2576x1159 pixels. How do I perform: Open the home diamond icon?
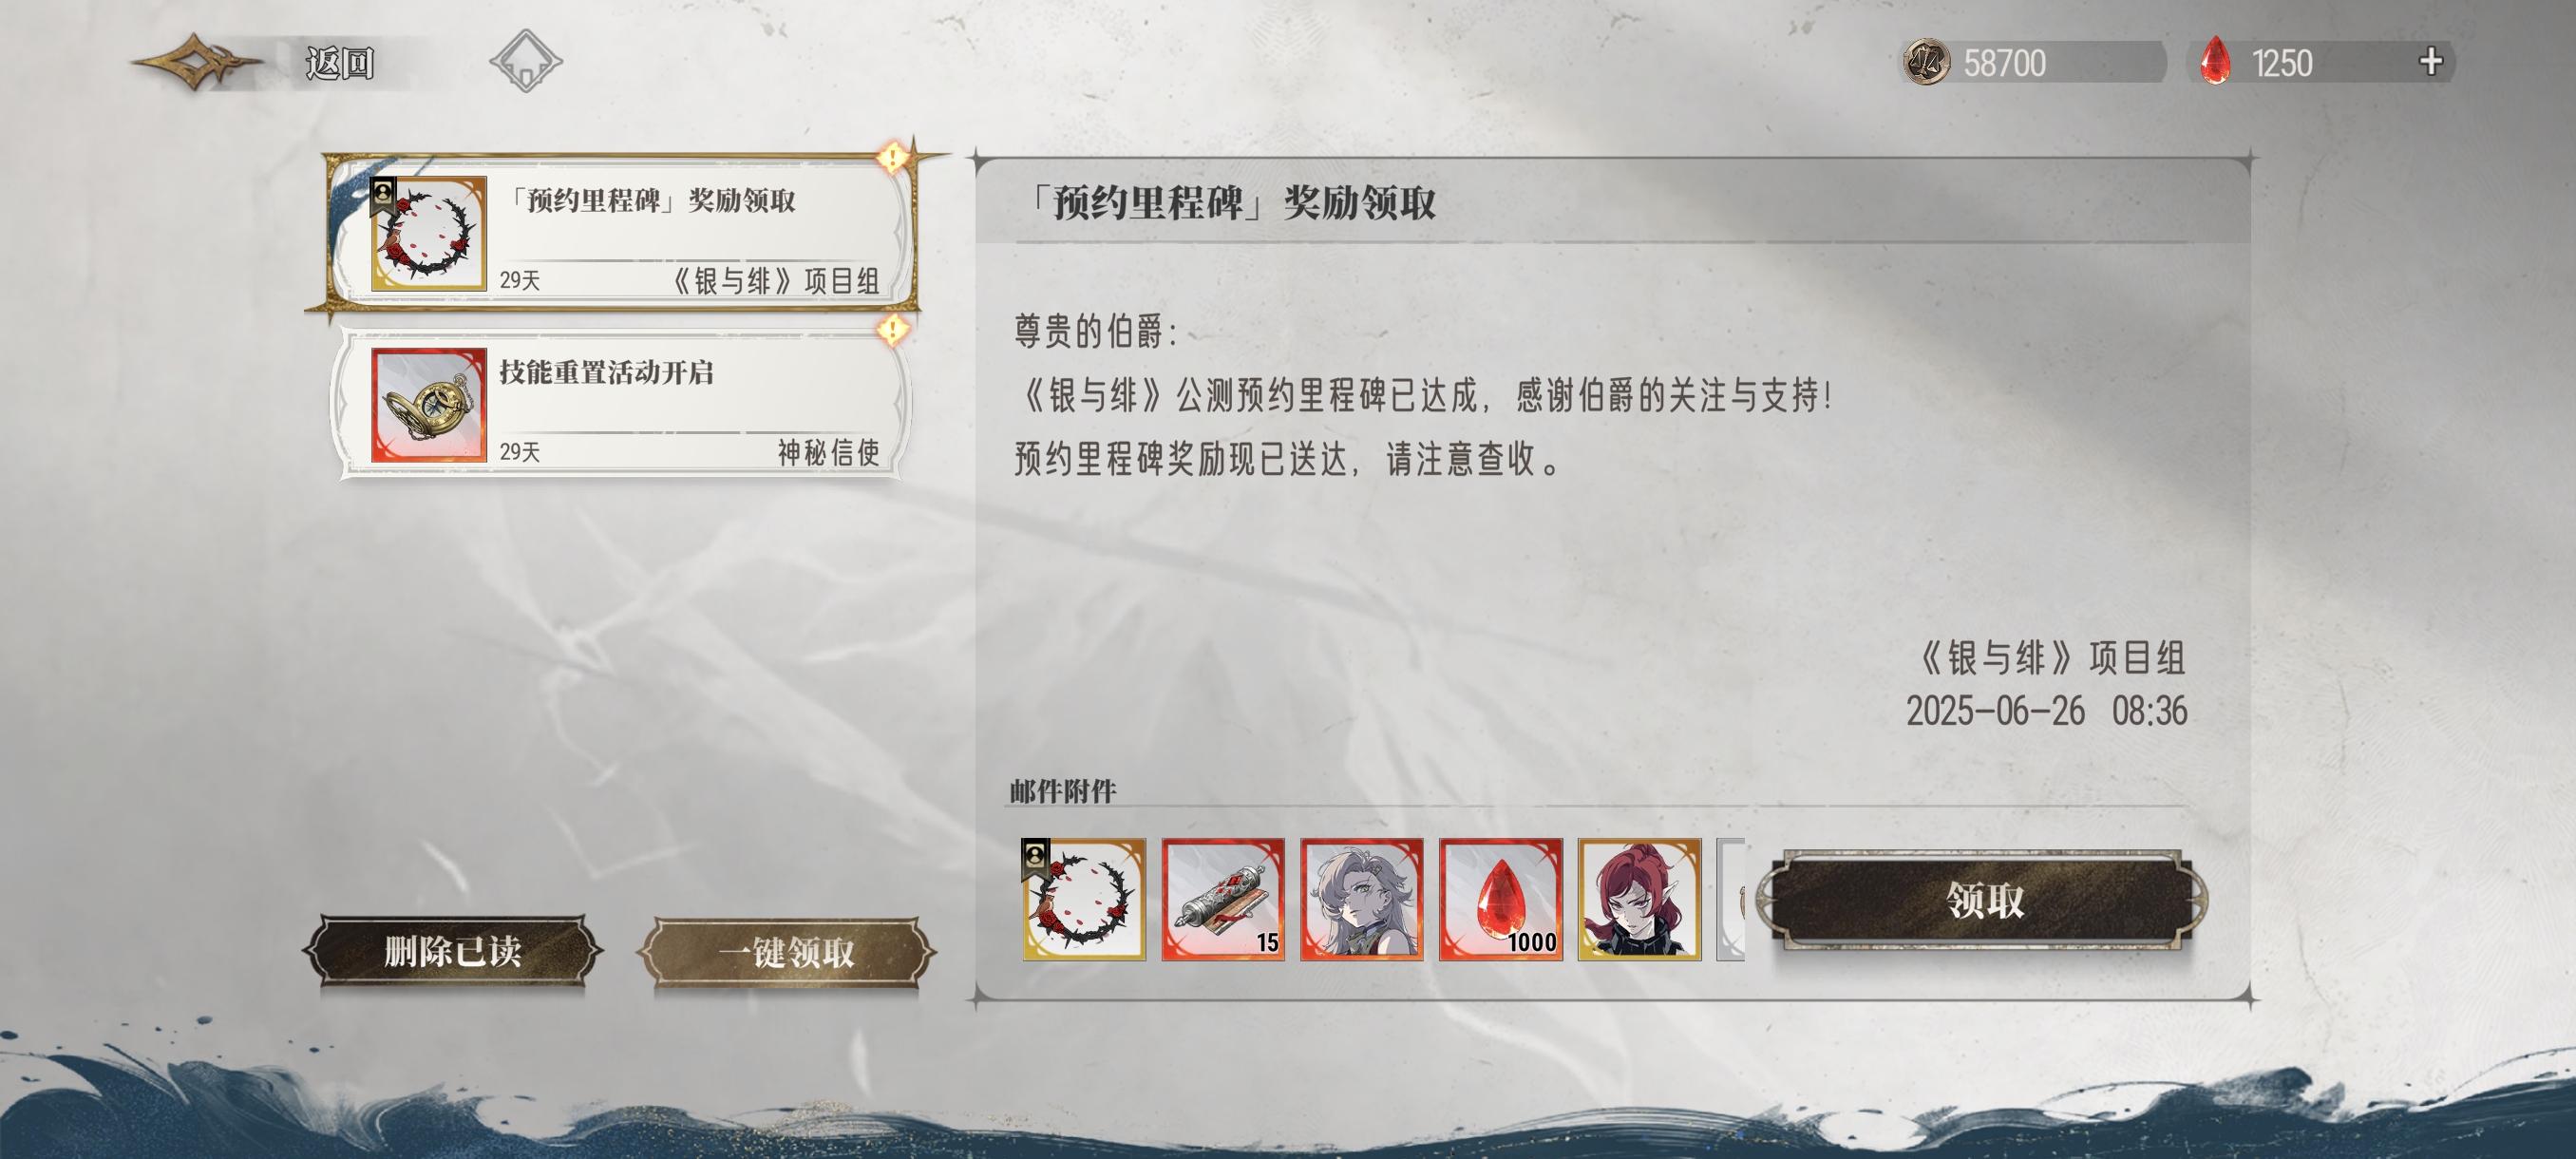[x=526, y=61]
